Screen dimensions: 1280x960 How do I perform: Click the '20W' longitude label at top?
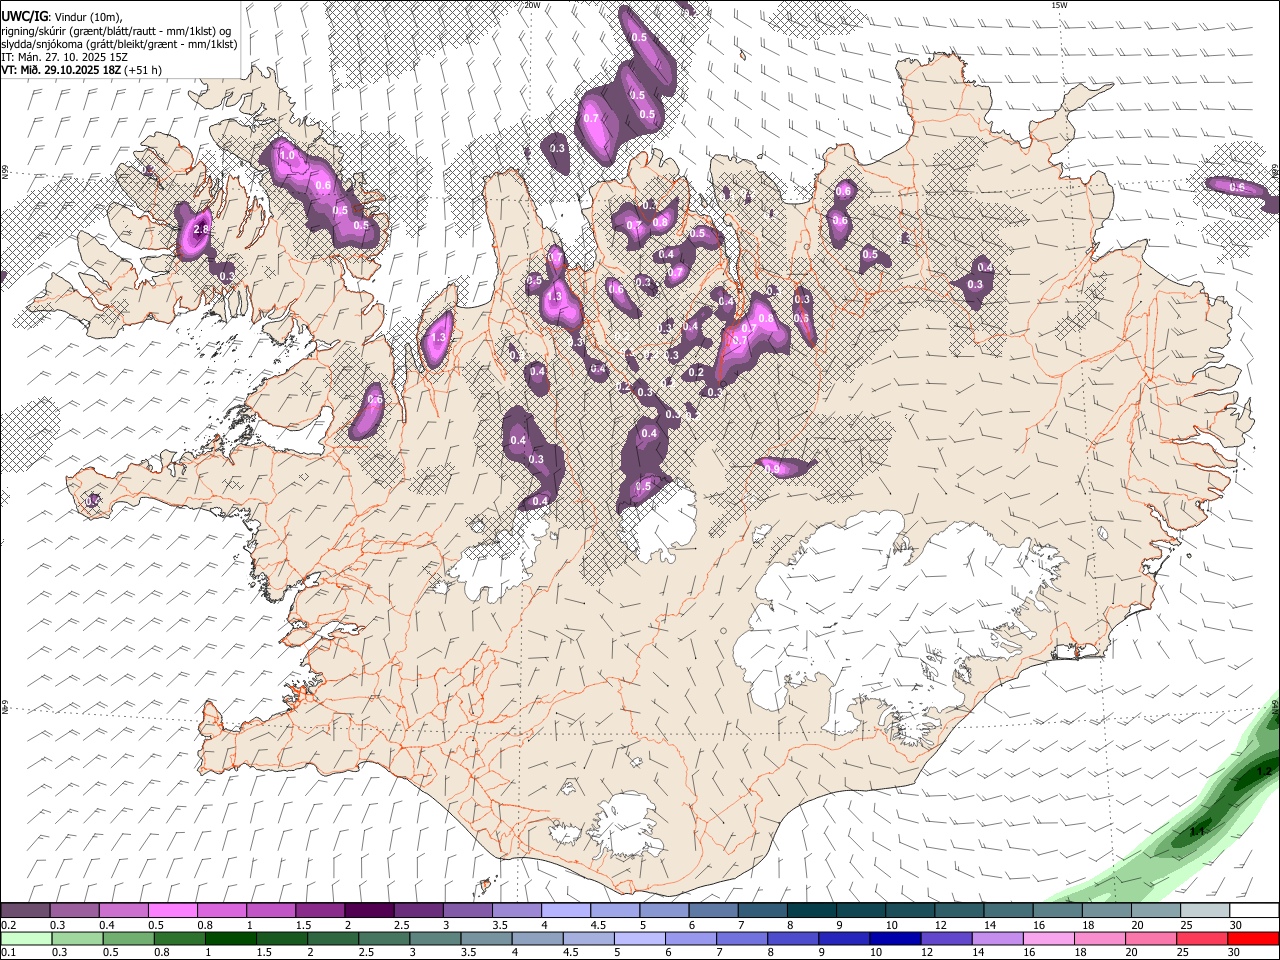(x=532, y=5)
